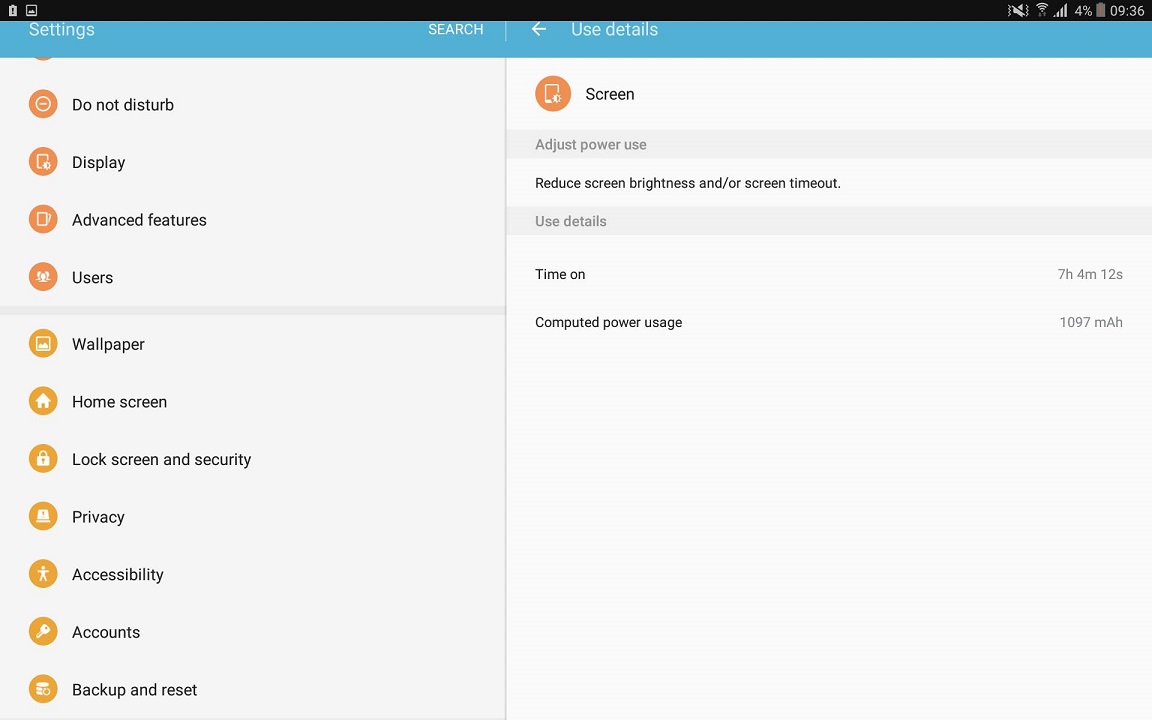Tap the Wallpaper icon
The image size is (1152, 720).
coord(43,343)
